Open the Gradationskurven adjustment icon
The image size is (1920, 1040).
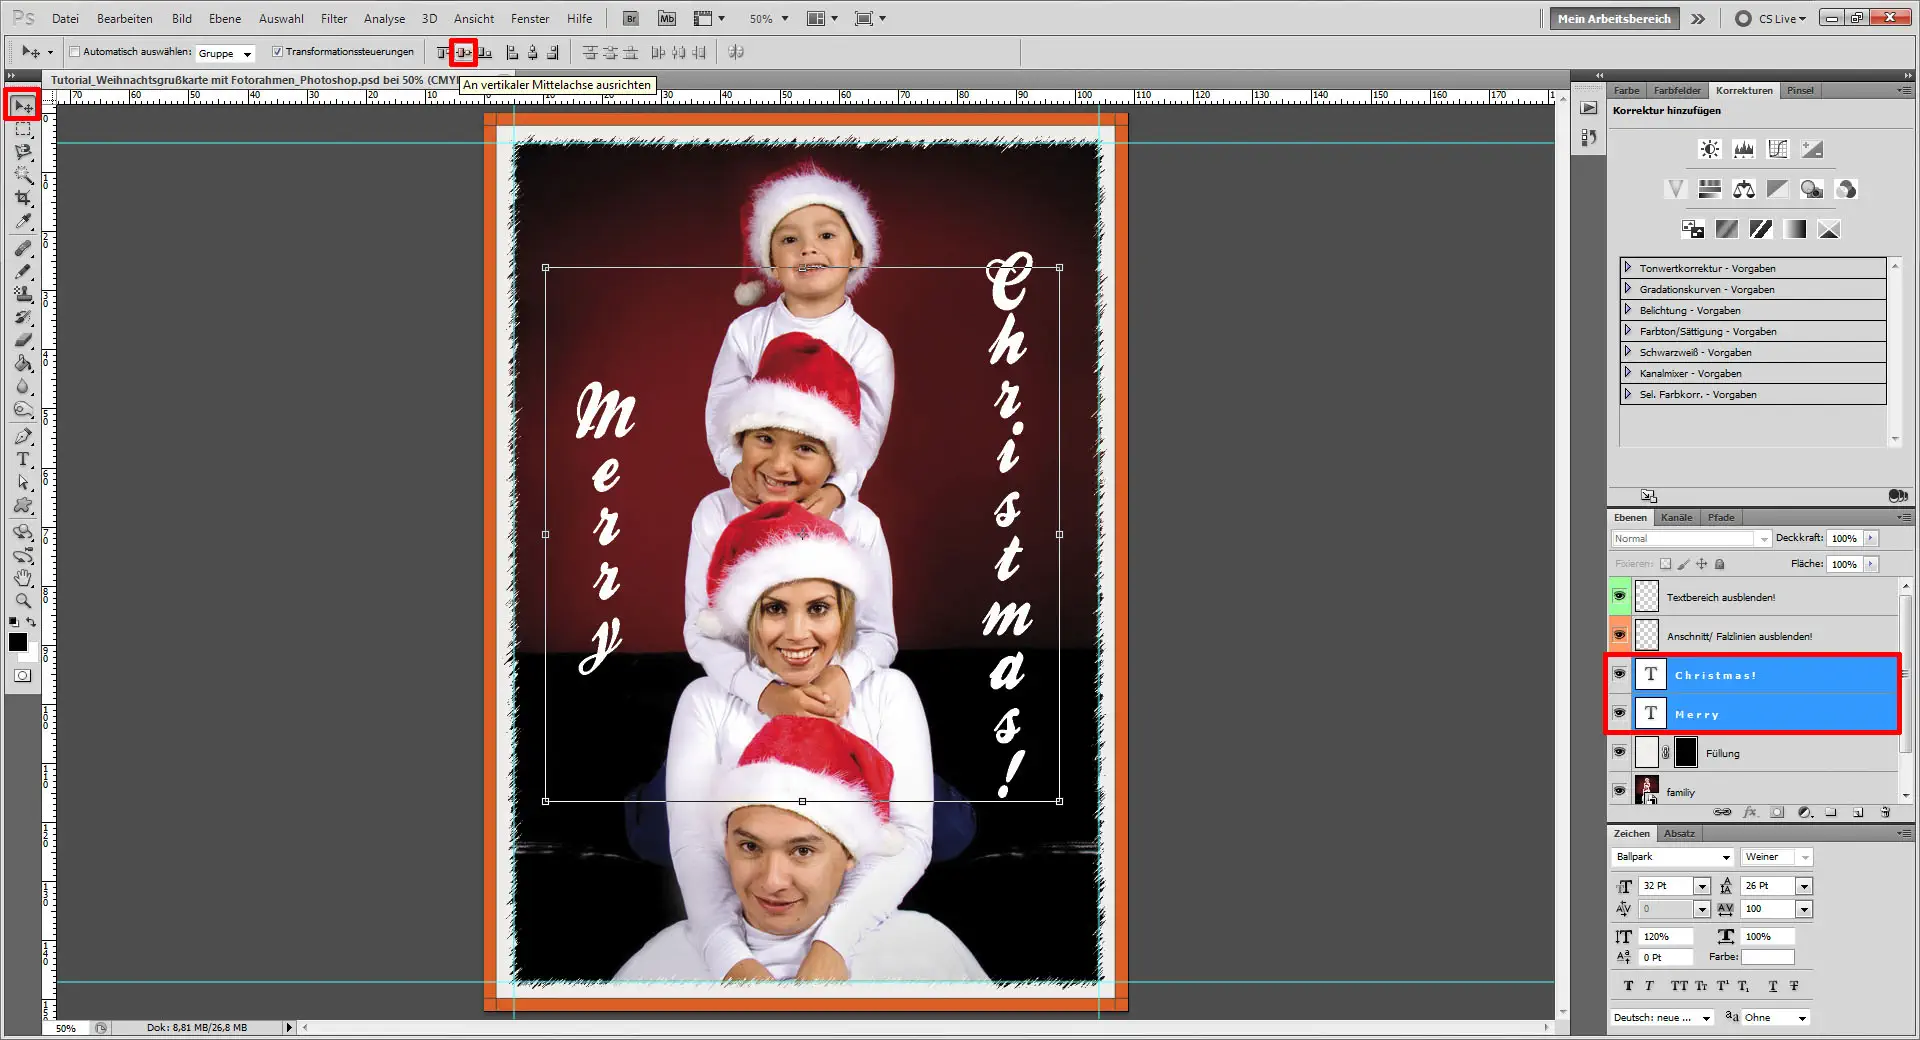pyautogui.click(x=1779, y=149)
